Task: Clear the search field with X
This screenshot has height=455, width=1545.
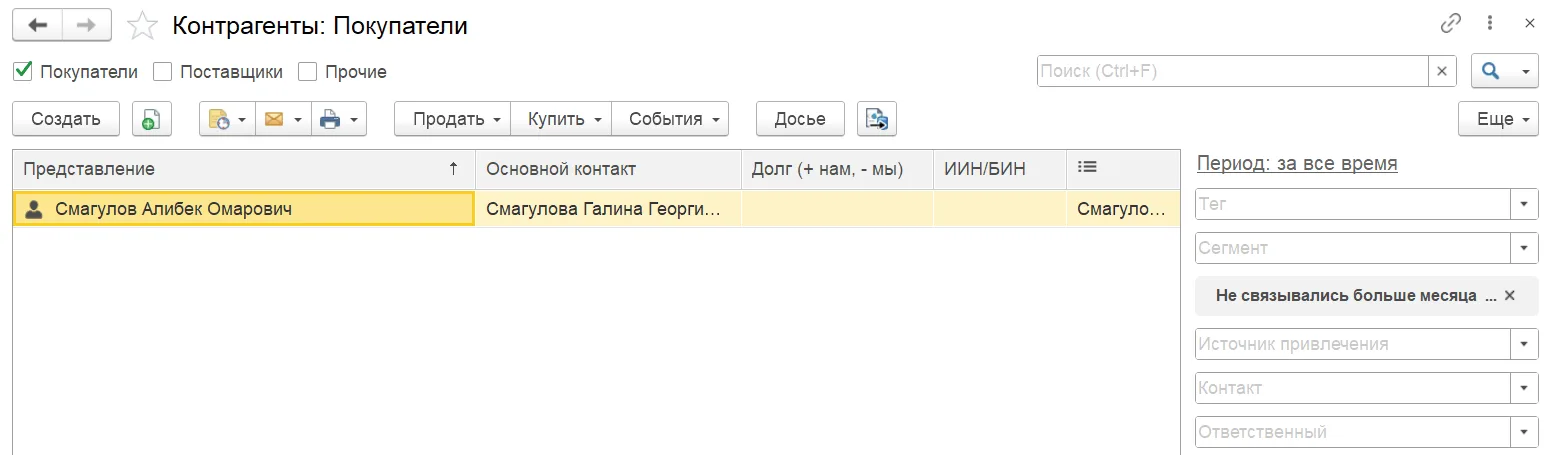Action: pos(1441,71)
